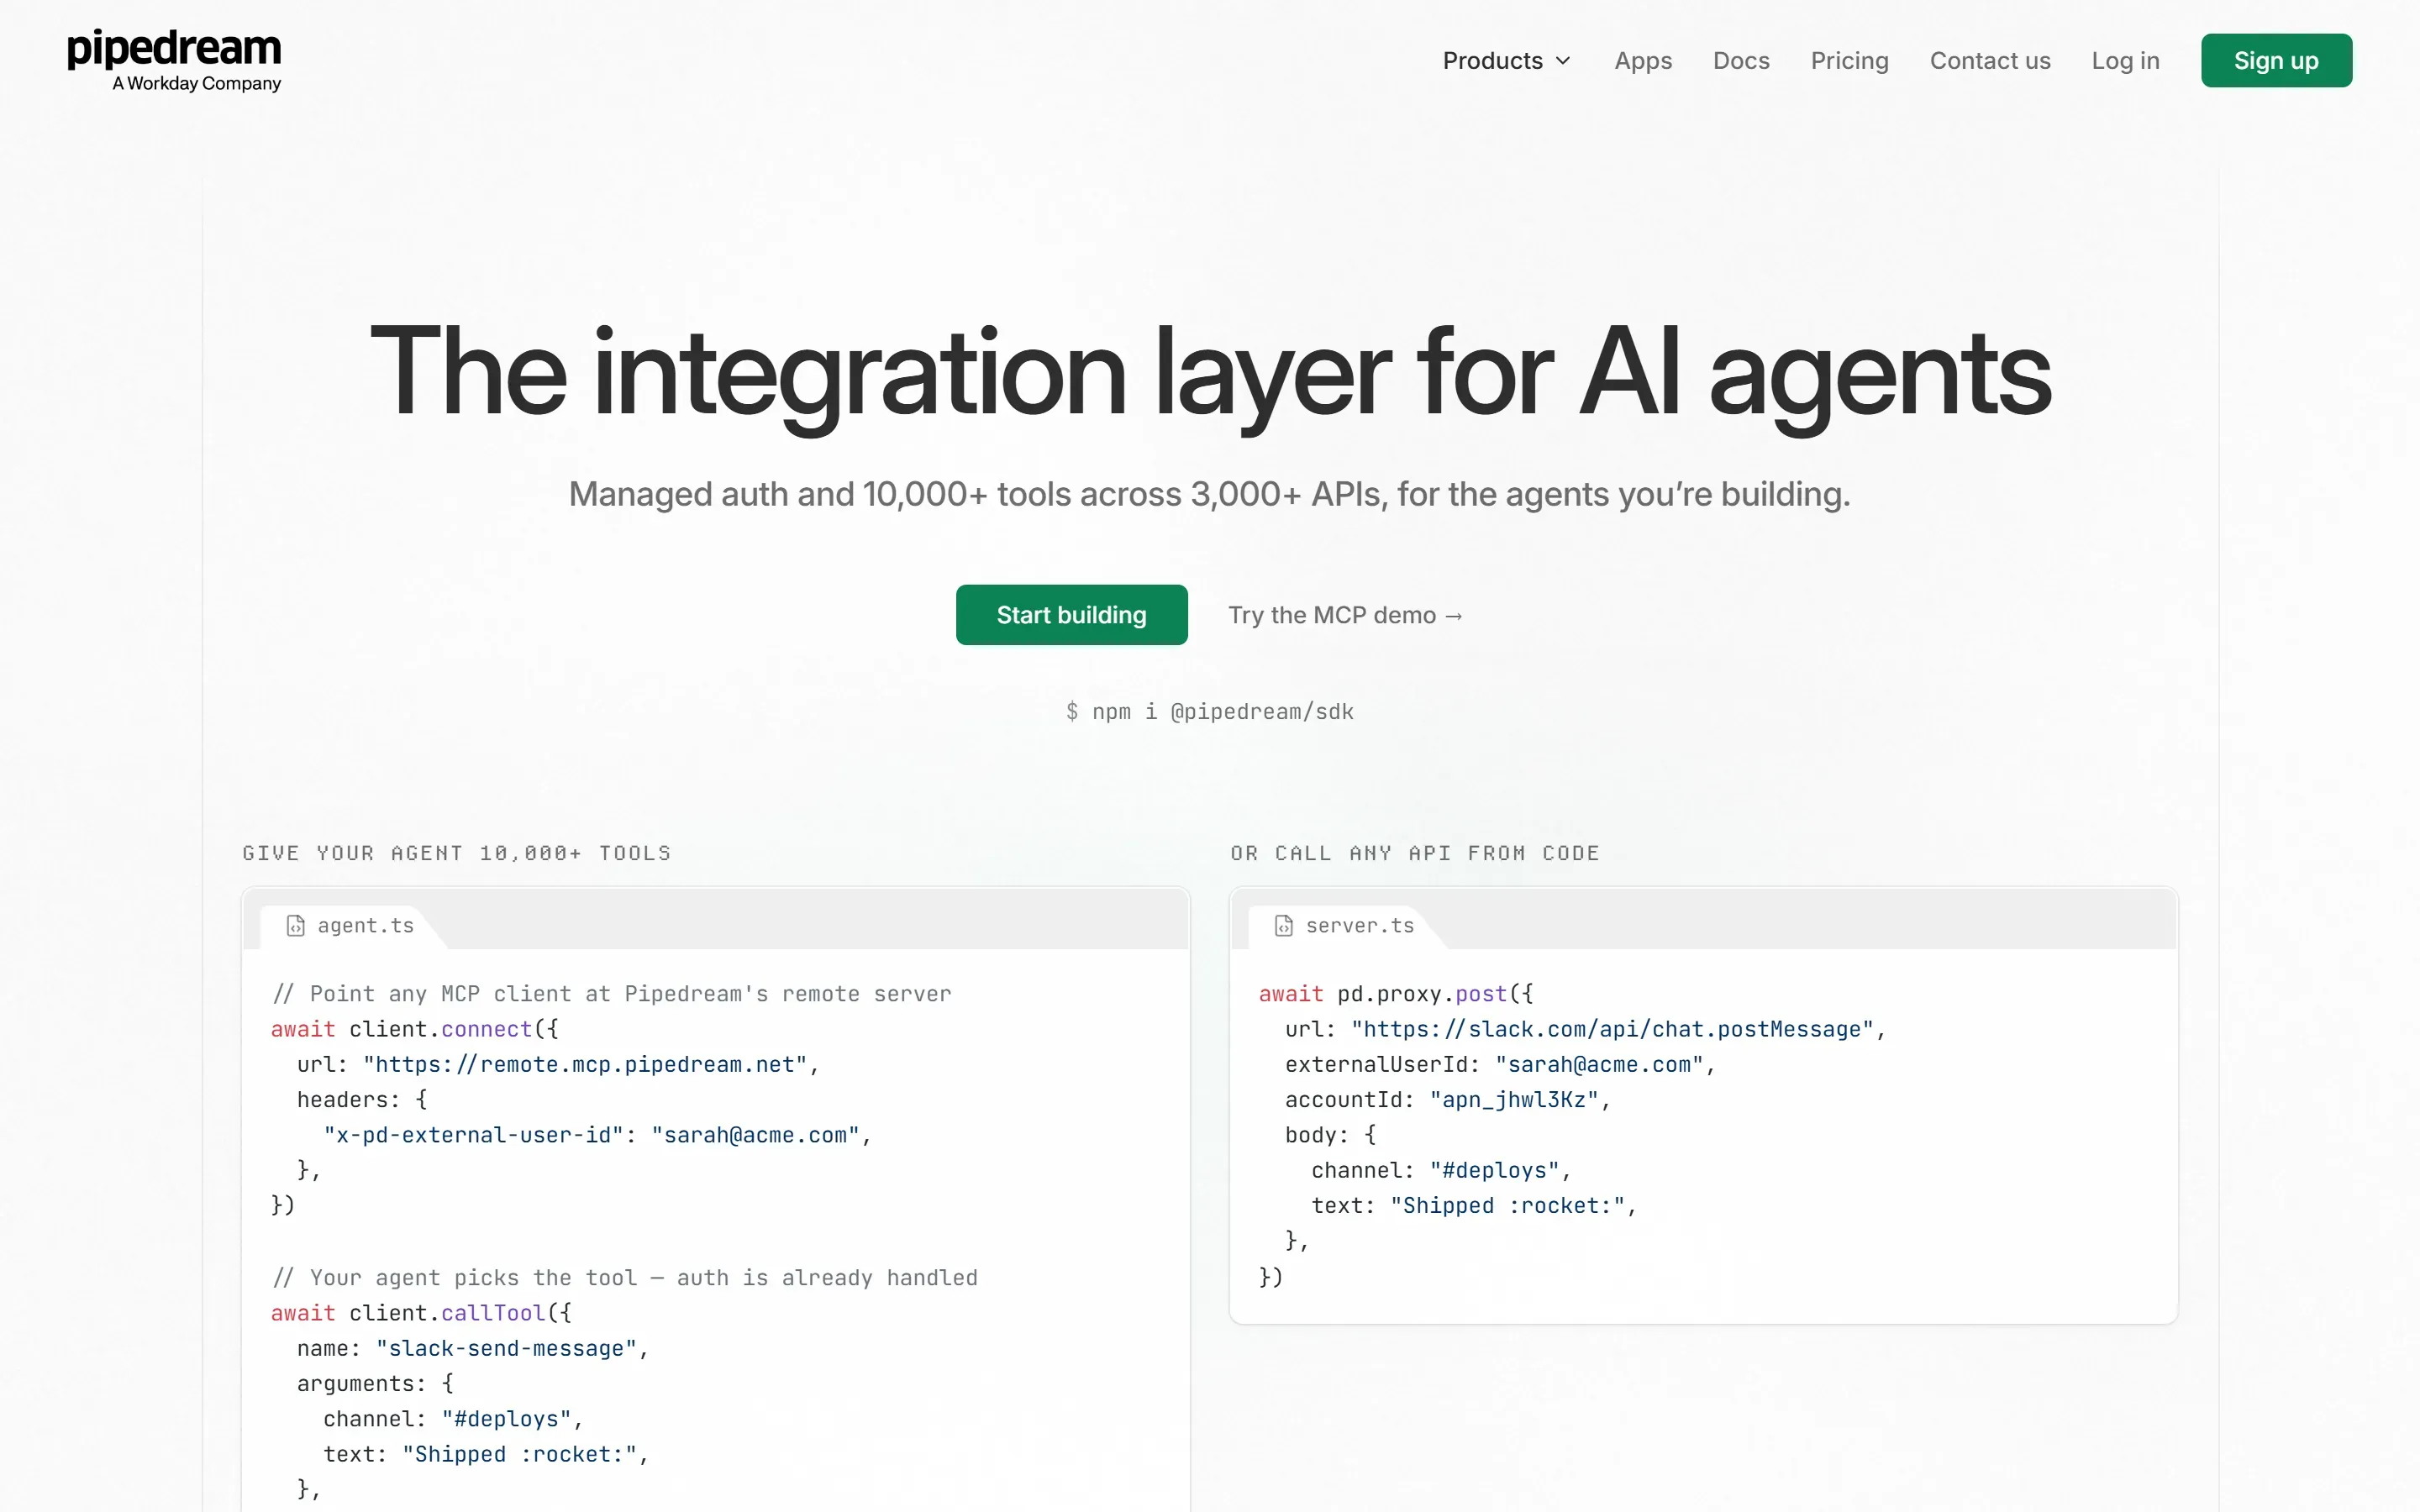Screen dimensions: 2420x1512
Task: Go to Apps page
Action: point(1643,61)
